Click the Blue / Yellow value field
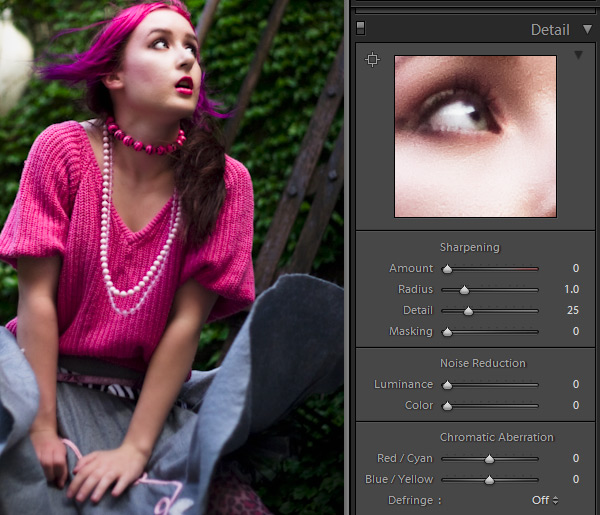Image resolution: width=600 pixels, height=515 pixels. pyautogui.click(x=576, y=479)
